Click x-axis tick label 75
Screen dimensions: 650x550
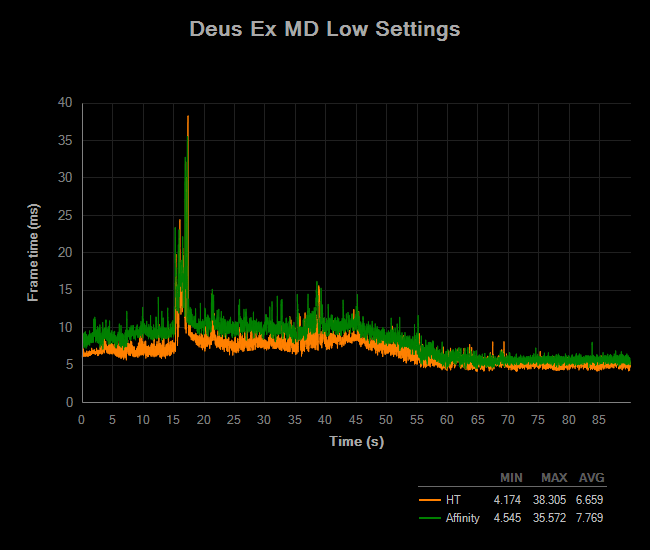click(x=538, y=420)
